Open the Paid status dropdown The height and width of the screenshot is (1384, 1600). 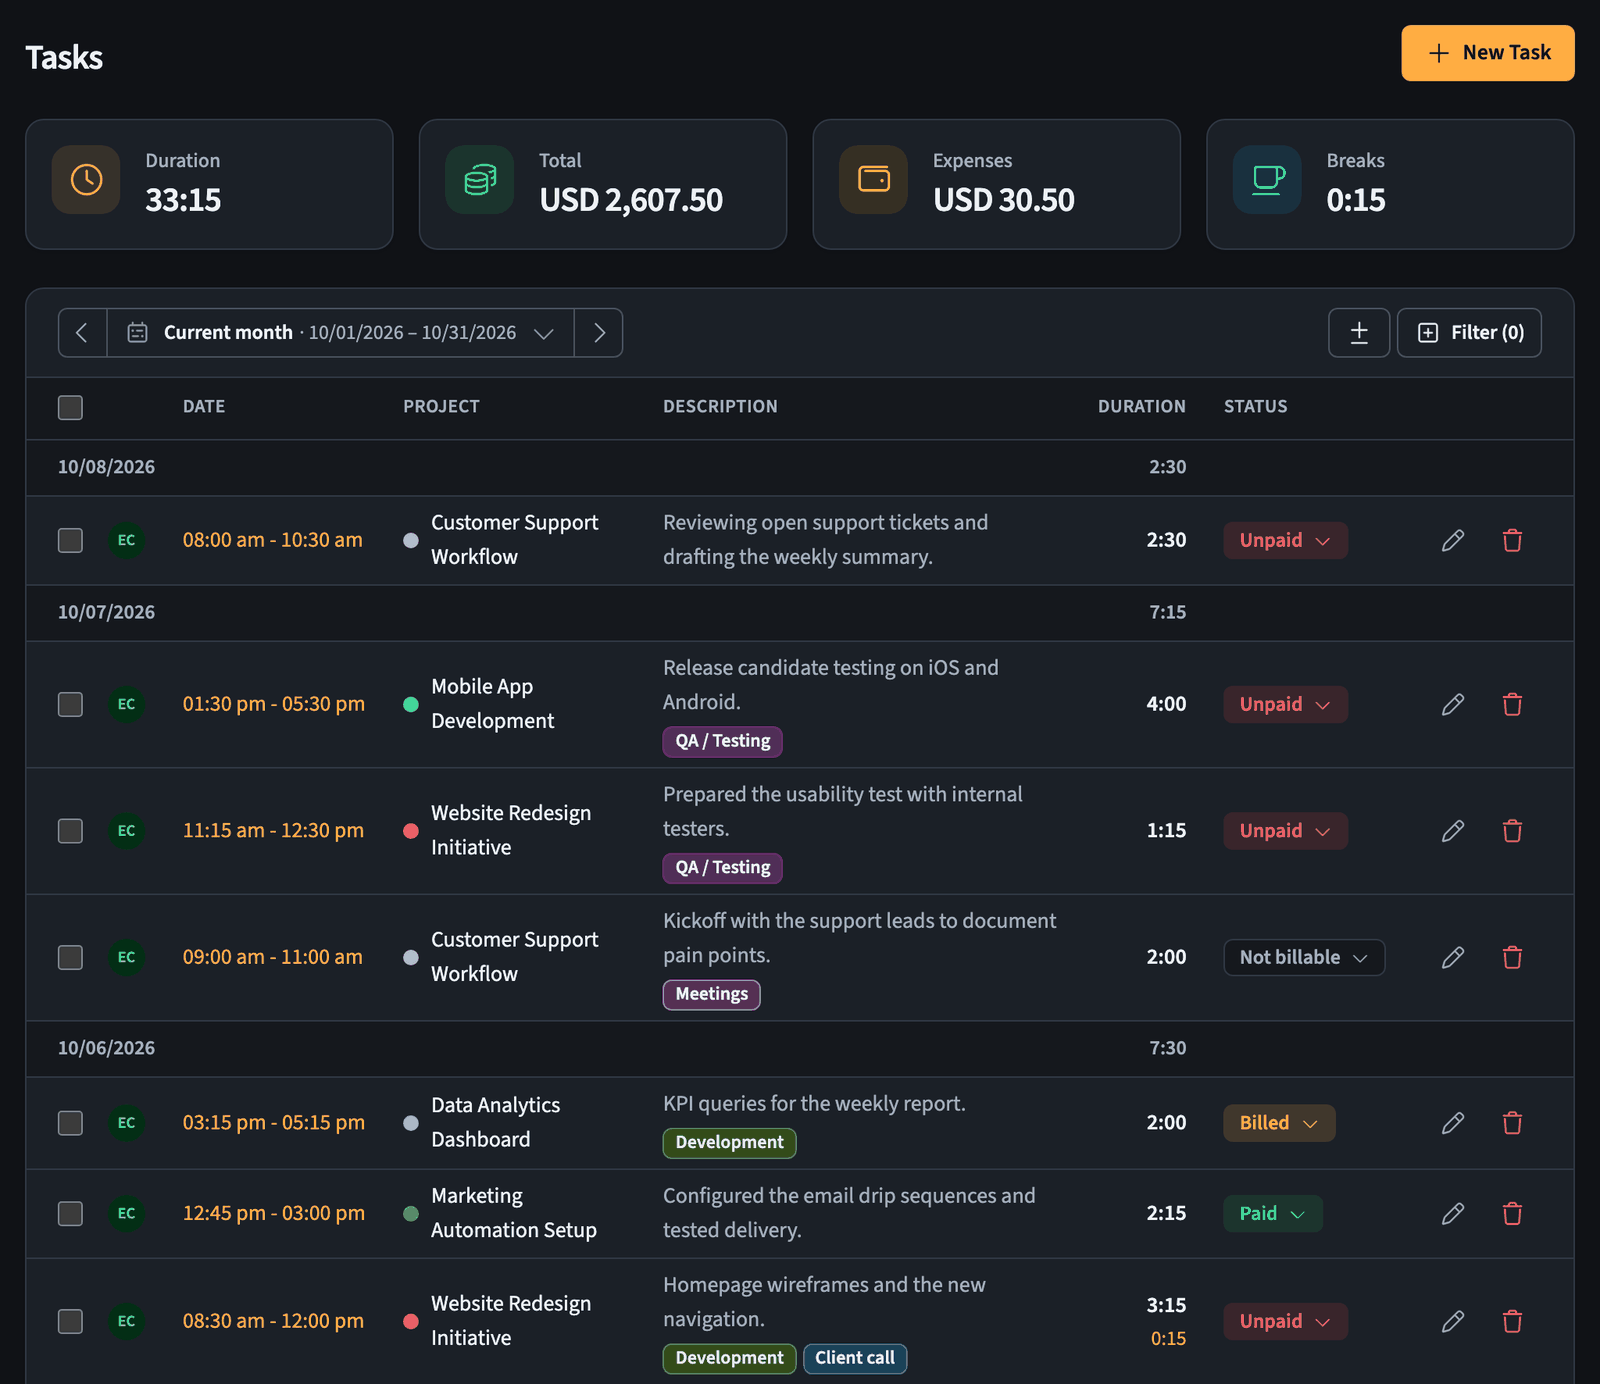pos(1273,1213)
